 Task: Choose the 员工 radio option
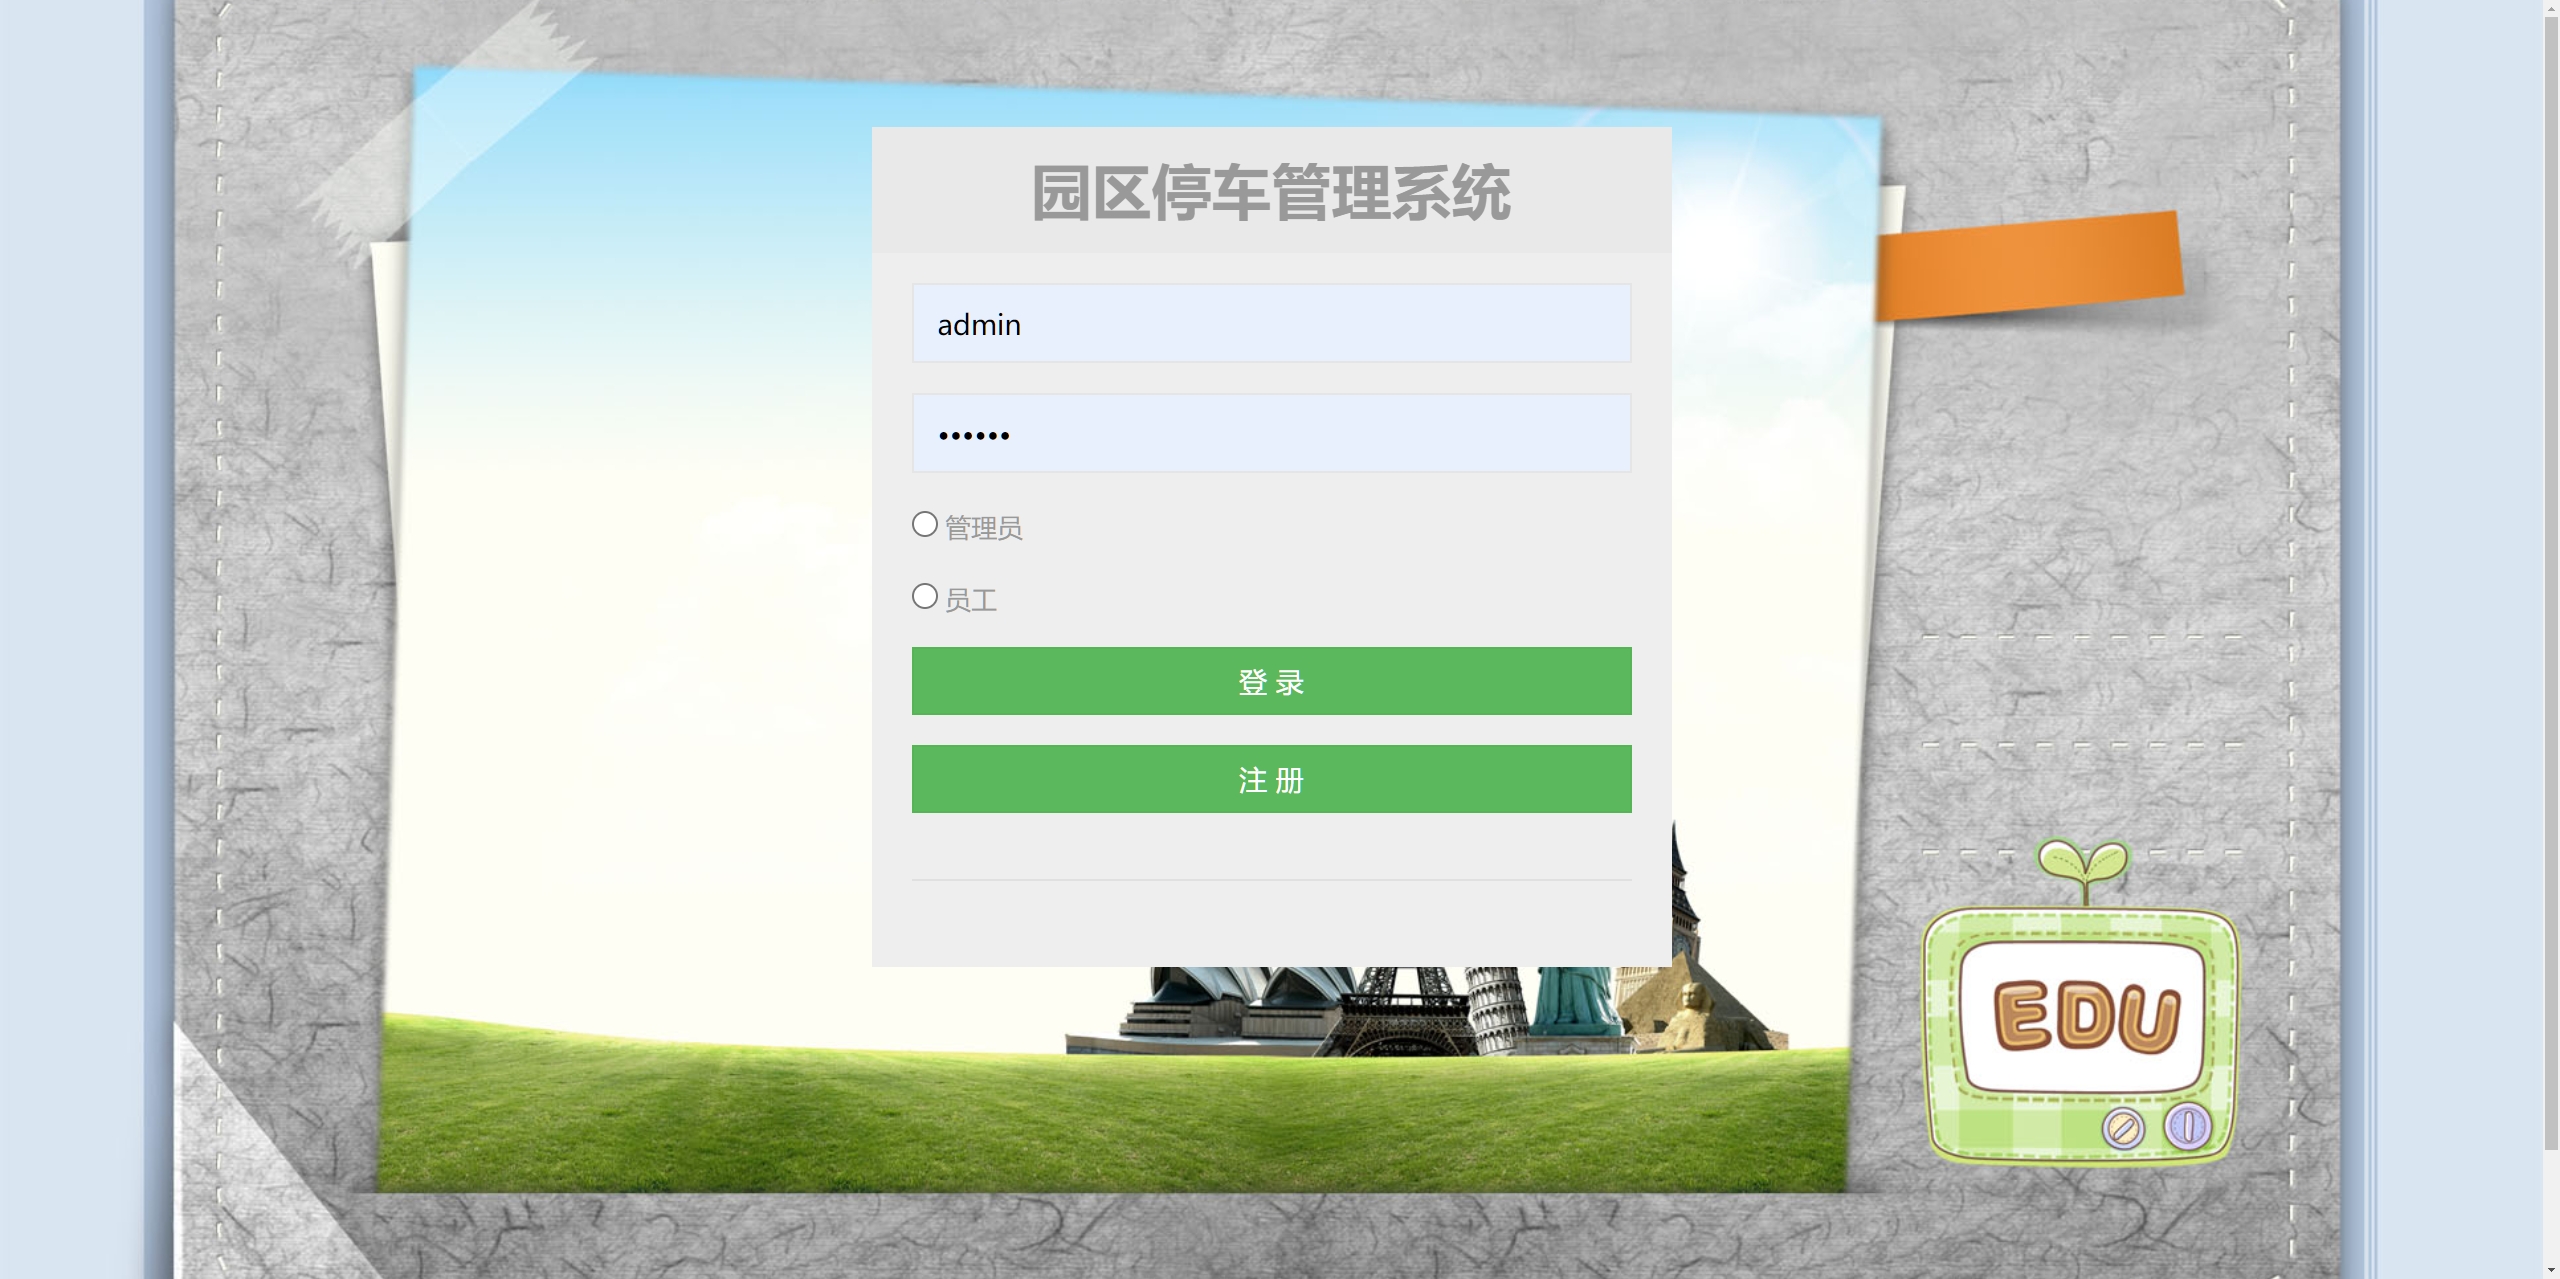pos(925,597)
